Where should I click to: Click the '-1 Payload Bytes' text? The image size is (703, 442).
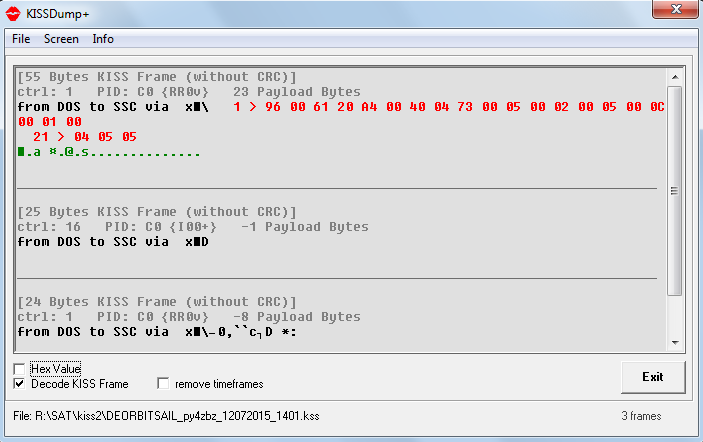(305, 227)
